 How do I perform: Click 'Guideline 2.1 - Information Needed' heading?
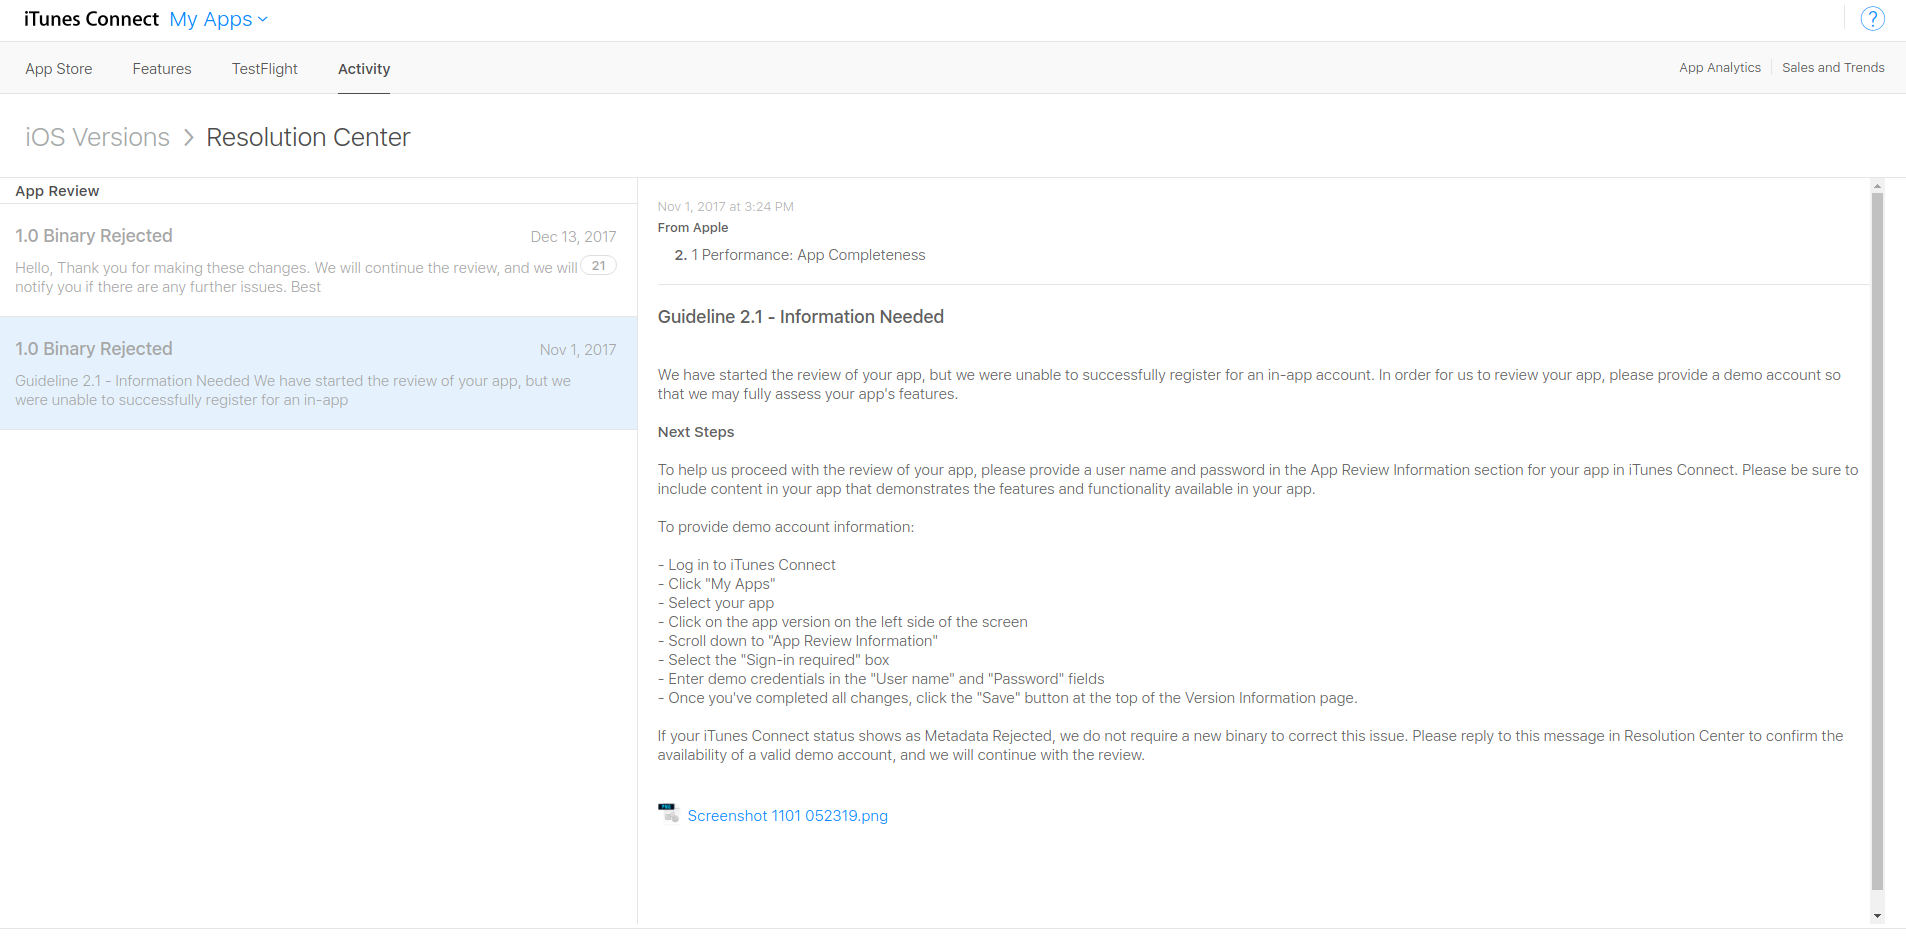click(801, 317)
